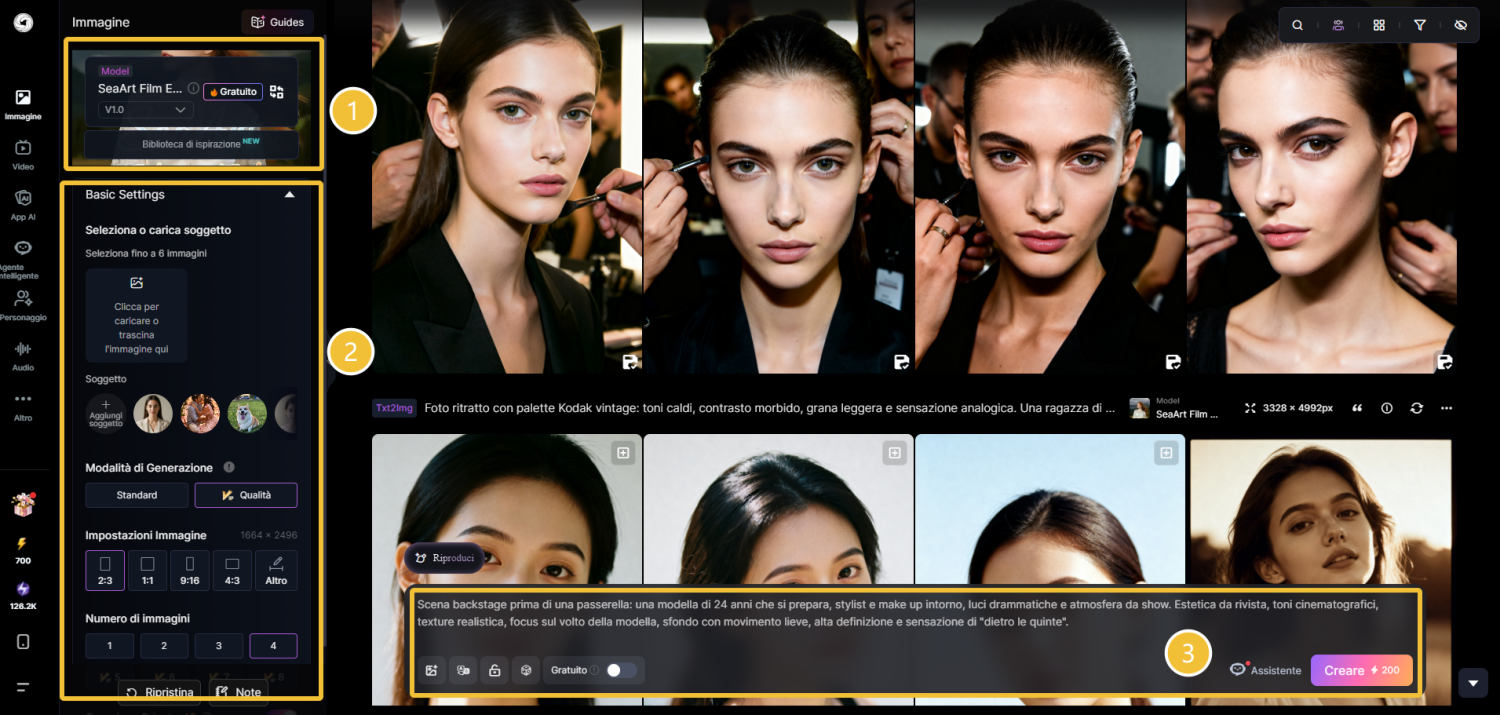The height and width of the screenshot is (715, 1500).
Task: Click the upload image icon in prompt bar
Action: (431, 670)
